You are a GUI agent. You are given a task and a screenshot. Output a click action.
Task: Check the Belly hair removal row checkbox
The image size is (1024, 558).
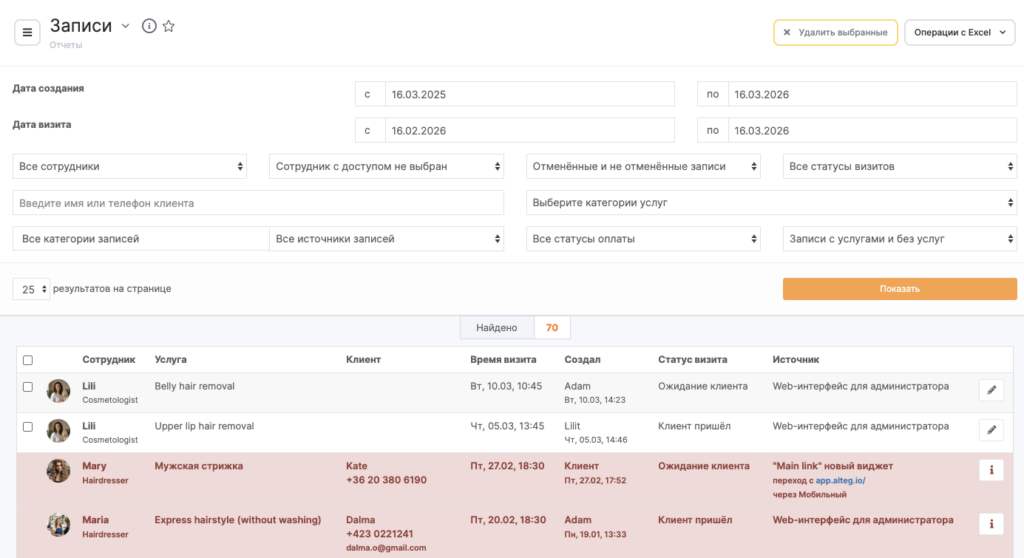(28, 387)
